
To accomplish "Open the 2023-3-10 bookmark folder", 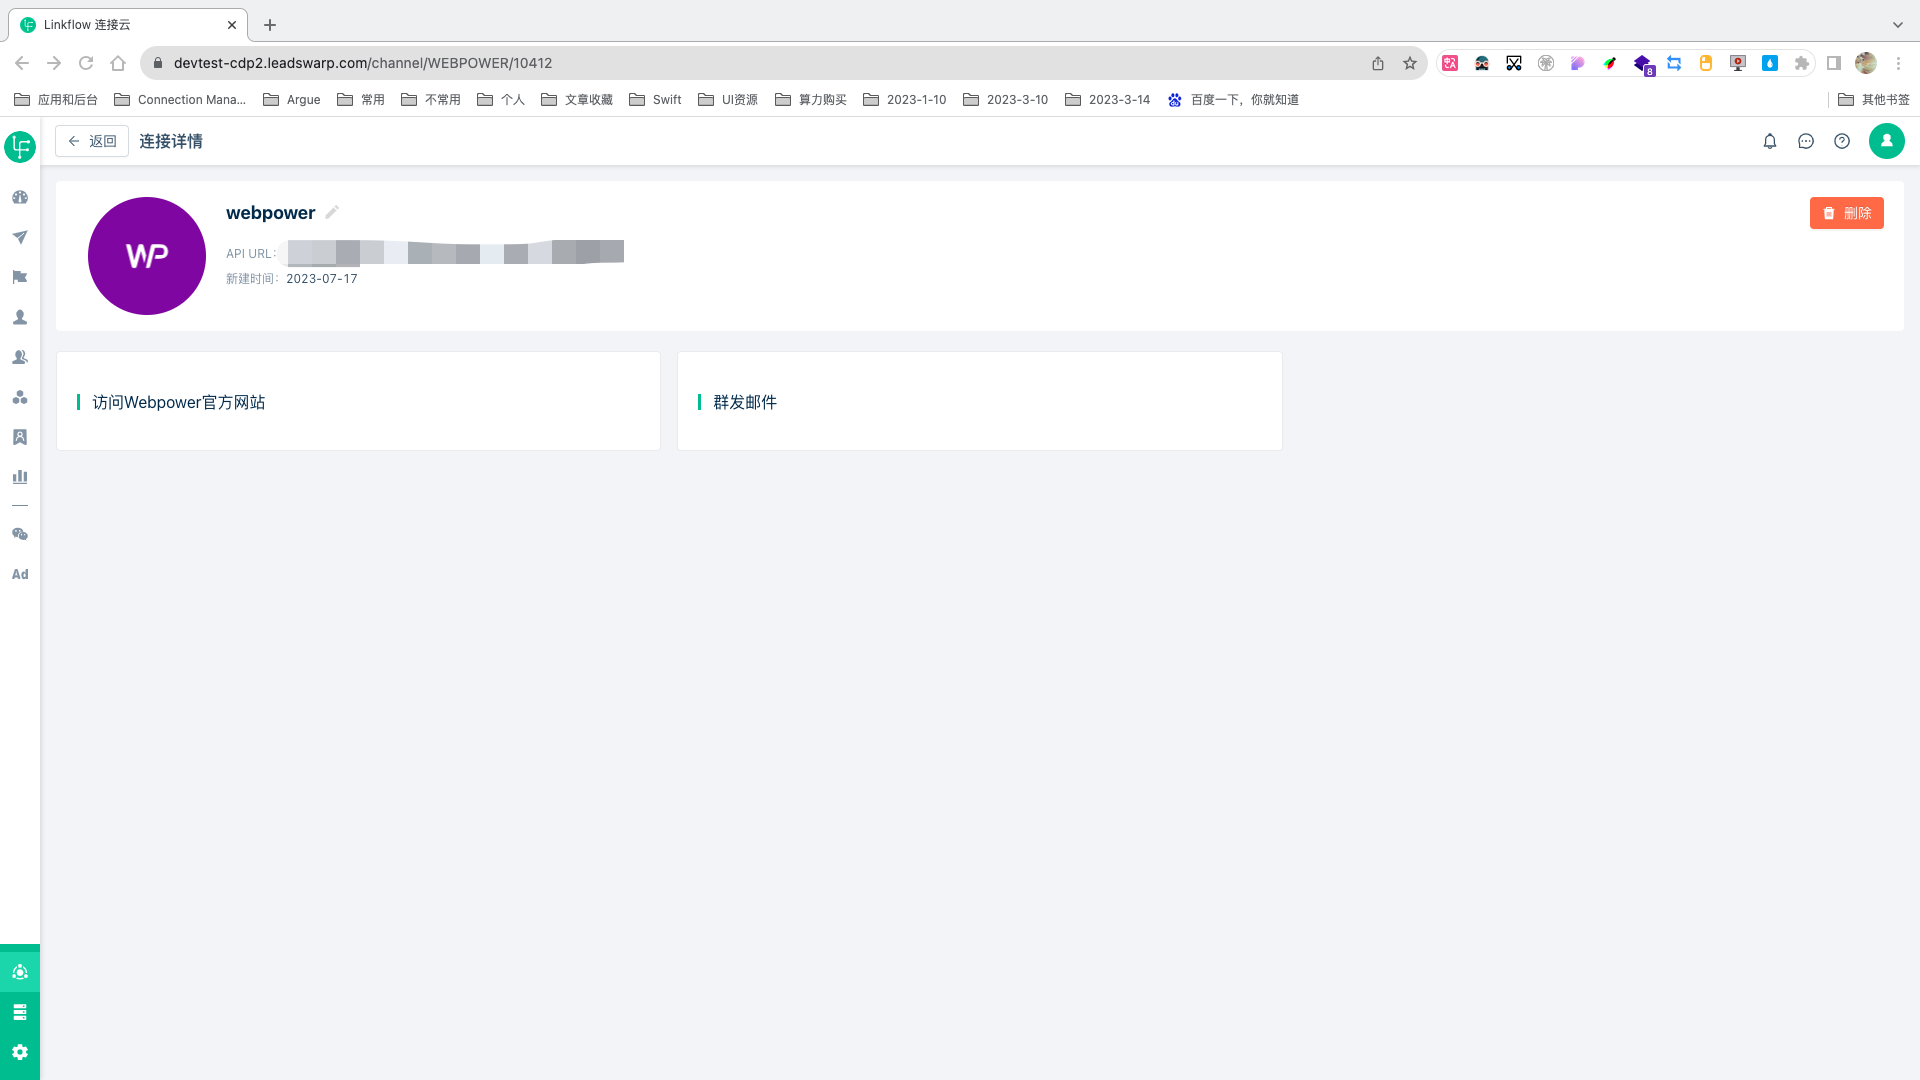I will click(1006, 100).
